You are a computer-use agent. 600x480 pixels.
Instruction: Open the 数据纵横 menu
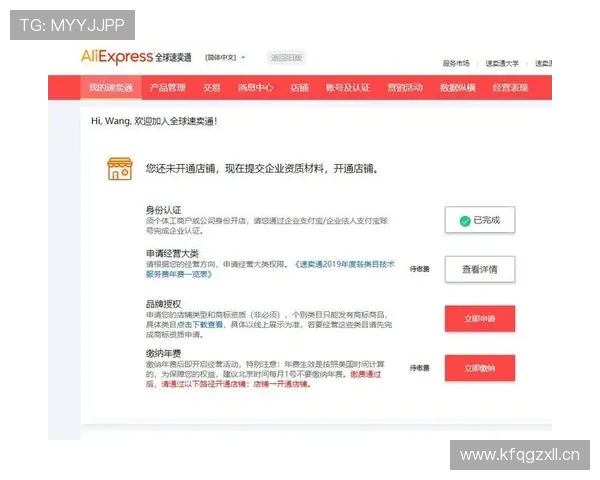pyautogui.click(x=458, y=88)
